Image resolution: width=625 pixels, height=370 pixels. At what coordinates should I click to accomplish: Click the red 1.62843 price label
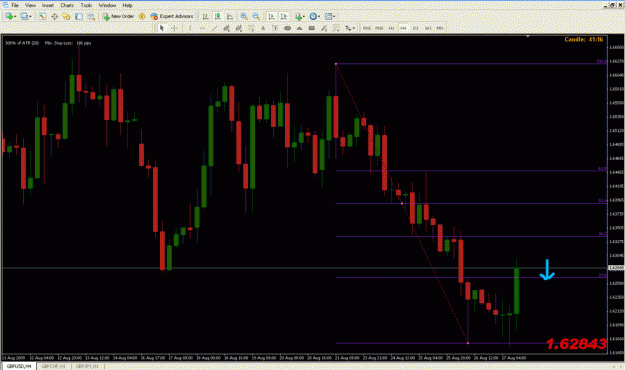[576, 344]
